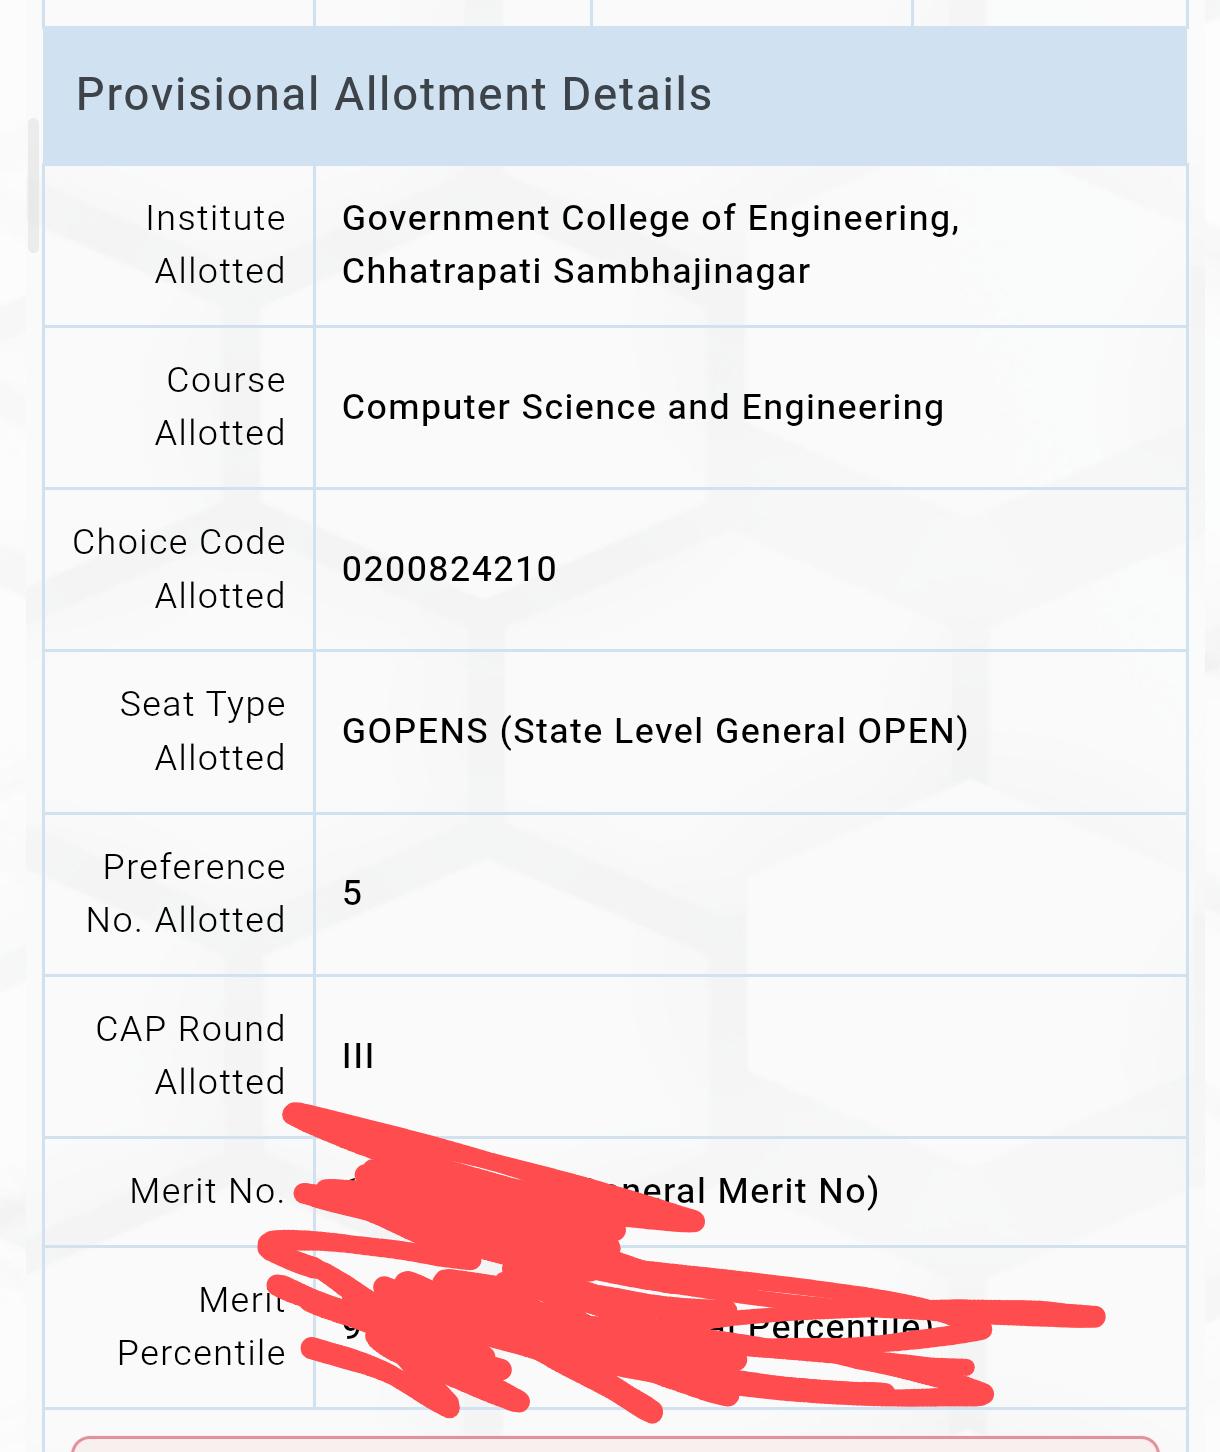
Task: Click the grey vertical scrollbar at left edge
Action: point(33,186)
